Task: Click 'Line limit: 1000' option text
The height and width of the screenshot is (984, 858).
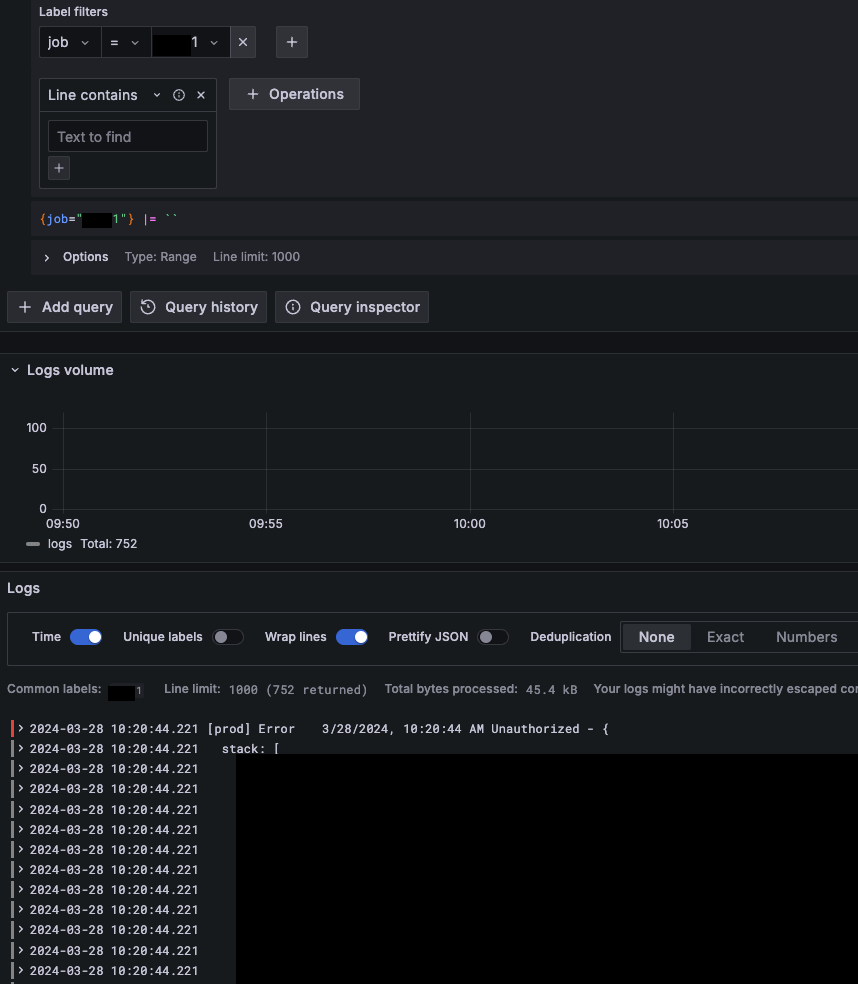Action: click(256, 257)
